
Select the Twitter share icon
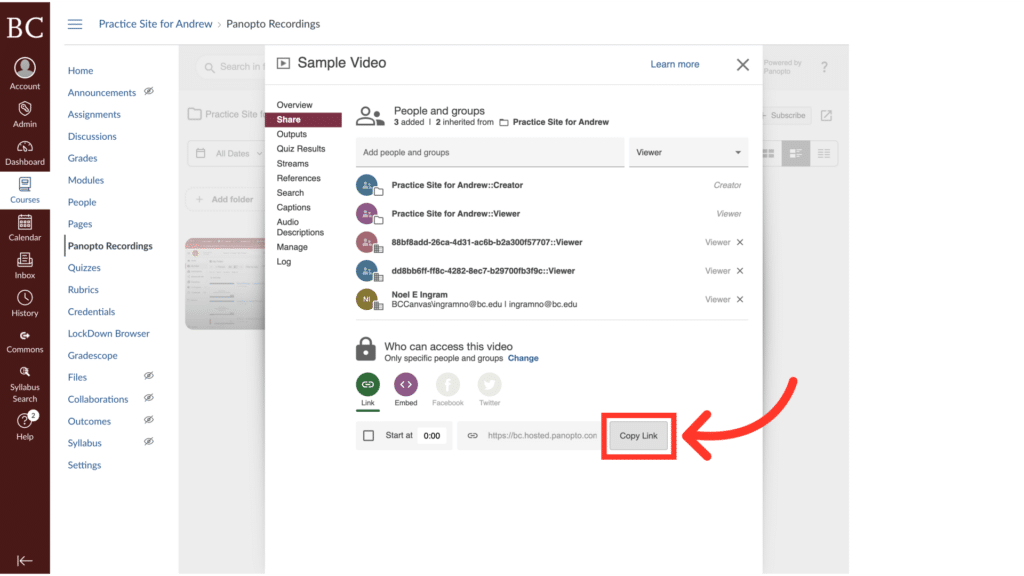489,384
